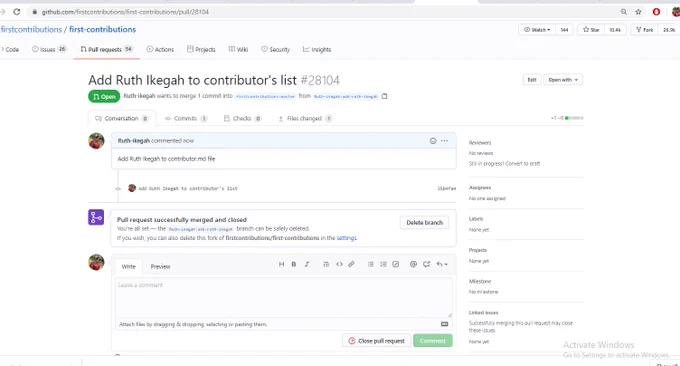Screen dimensions: 680x366
Task: Open the Security tab
Action: pyautogui.click(x=275, y=49)
